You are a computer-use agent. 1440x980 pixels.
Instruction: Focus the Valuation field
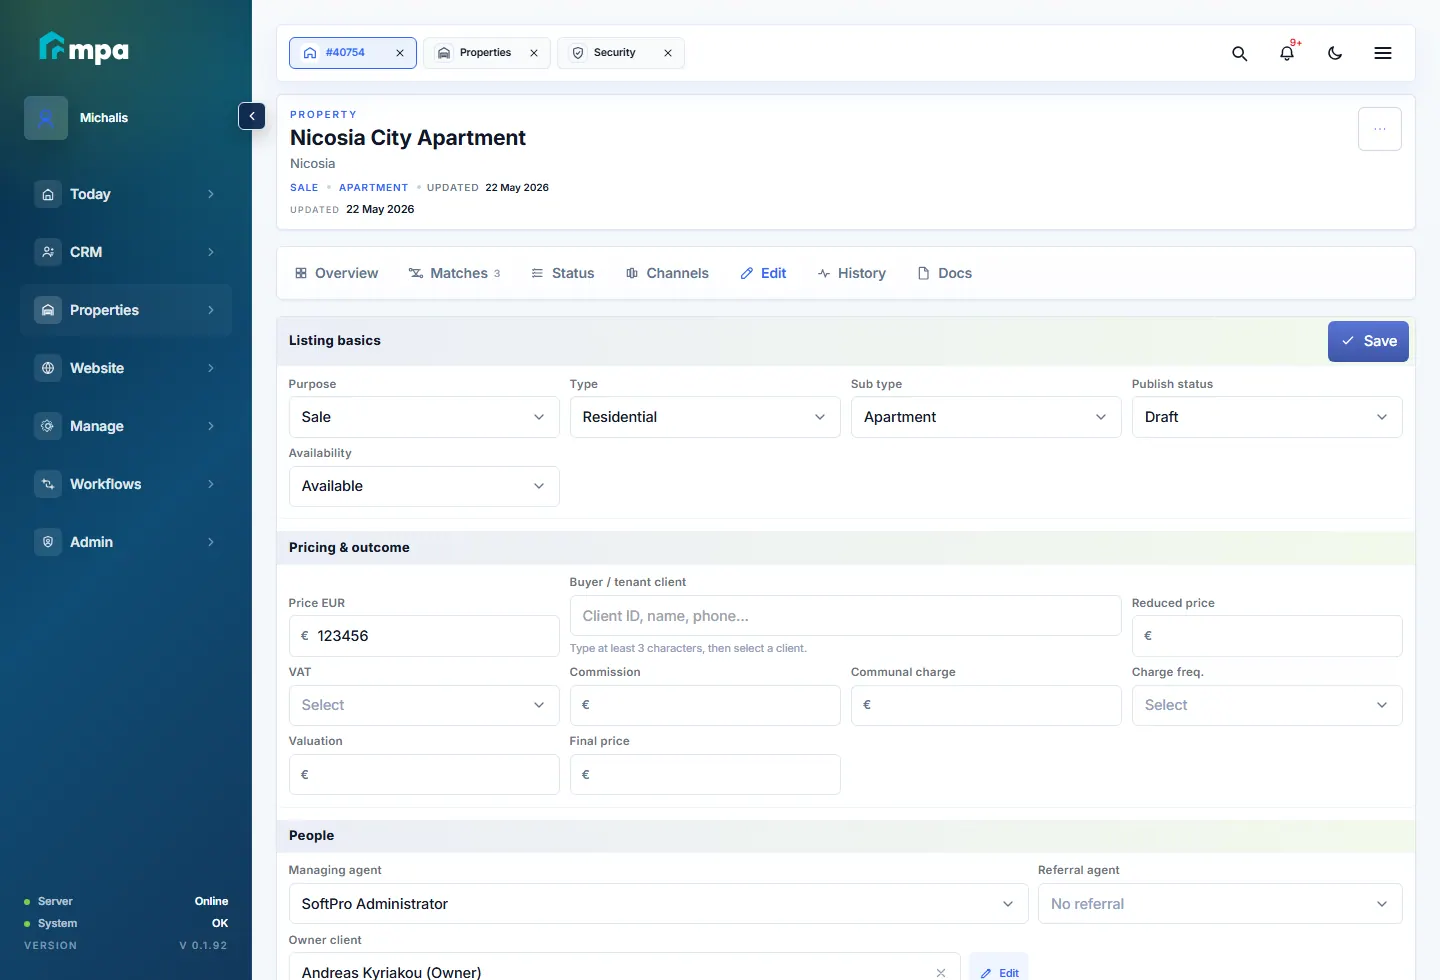click(424, 774)
